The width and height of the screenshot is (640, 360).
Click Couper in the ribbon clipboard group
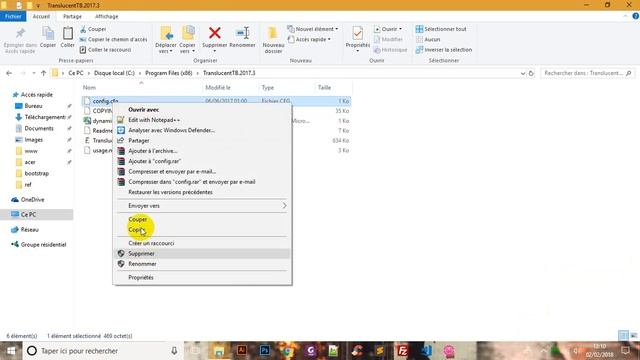pyautogui.click(x=93, y=29)
